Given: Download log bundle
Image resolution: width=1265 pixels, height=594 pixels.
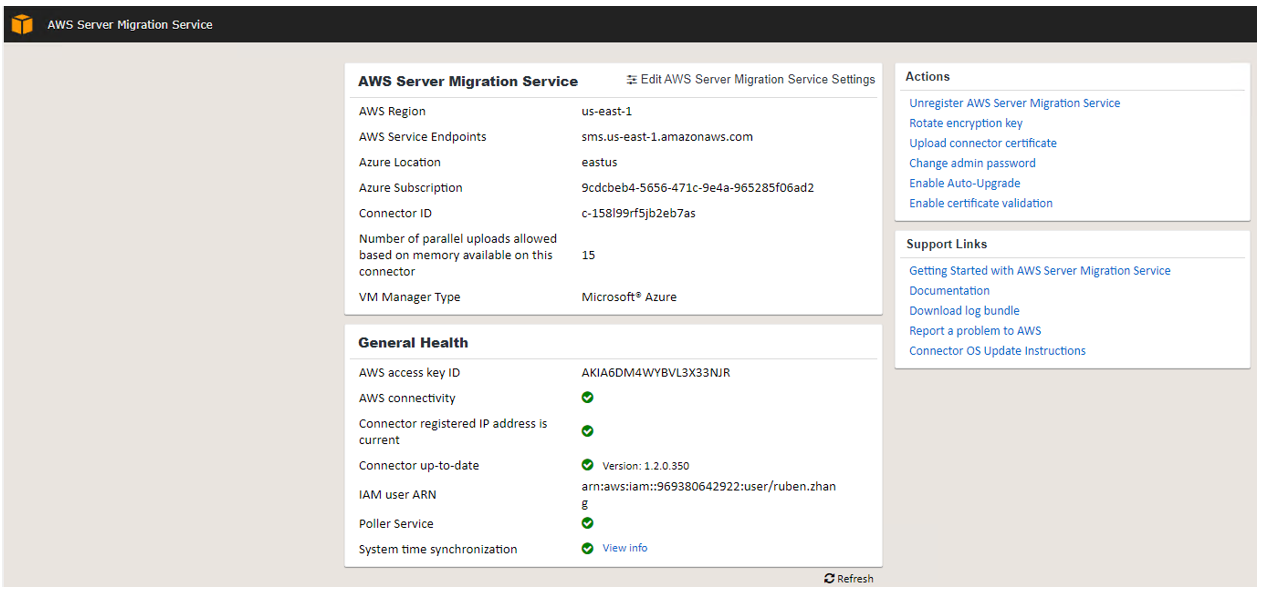Looking at the screenshot, I should click(x=964, y=311).
